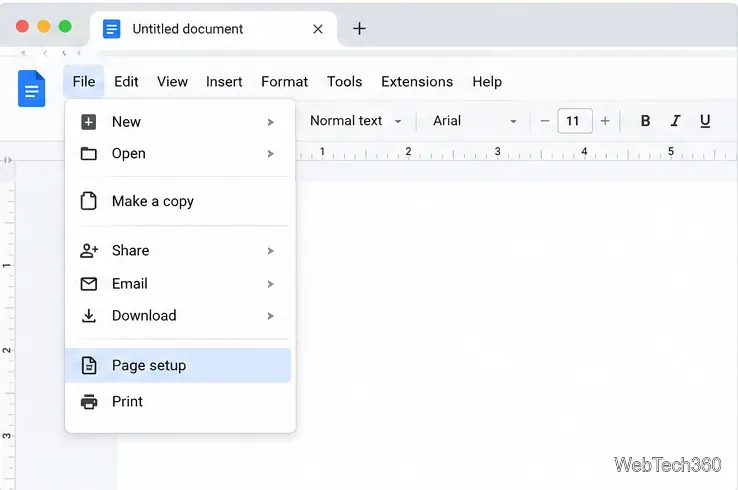The width and height of the screenshot is (738, 490).
Task: Click the Download arrow icon
Action: pos(88,315)
